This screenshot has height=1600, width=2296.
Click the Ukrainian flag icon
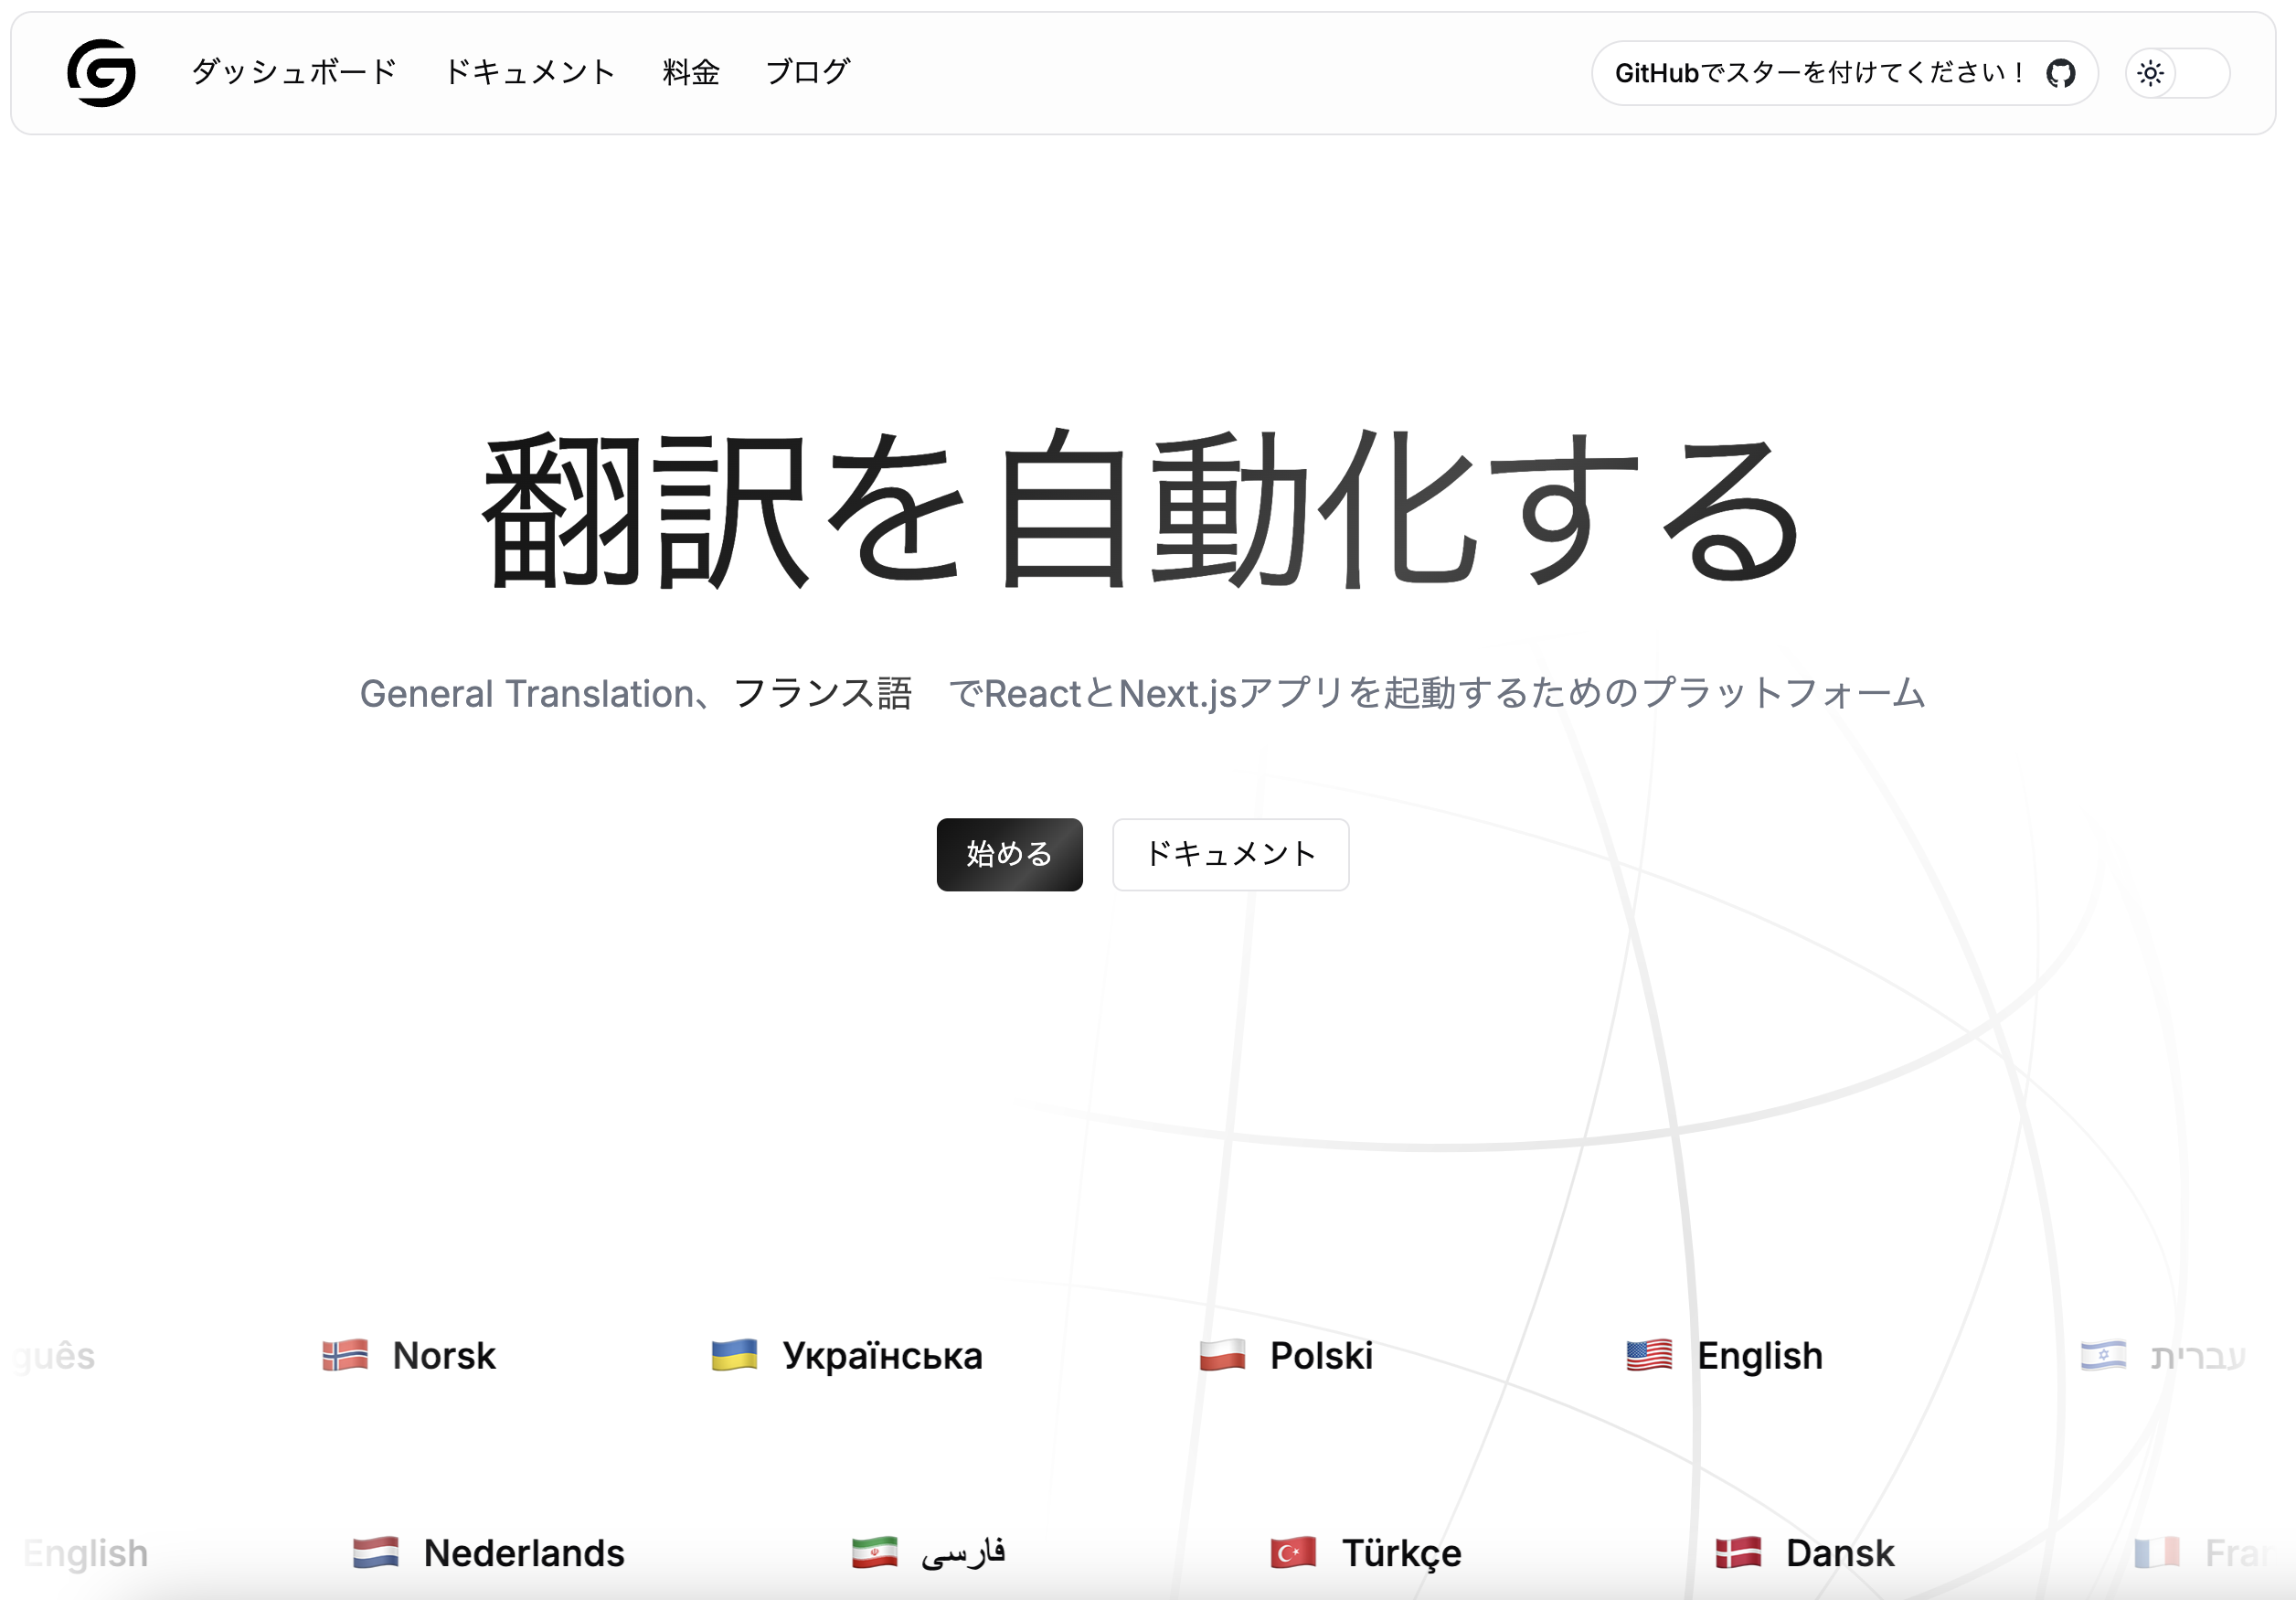click(734, 1356)
